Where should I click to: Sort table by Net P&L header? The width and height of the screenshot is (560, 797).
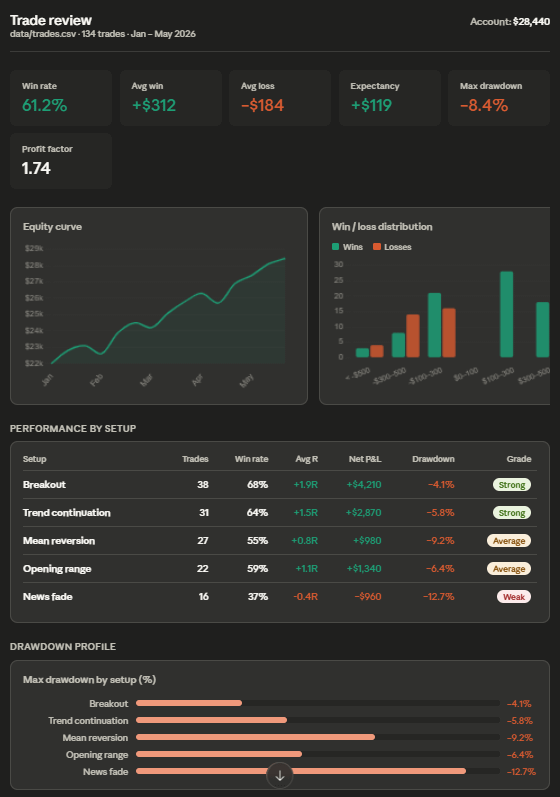pyautogui.click(x=365, y=459)
